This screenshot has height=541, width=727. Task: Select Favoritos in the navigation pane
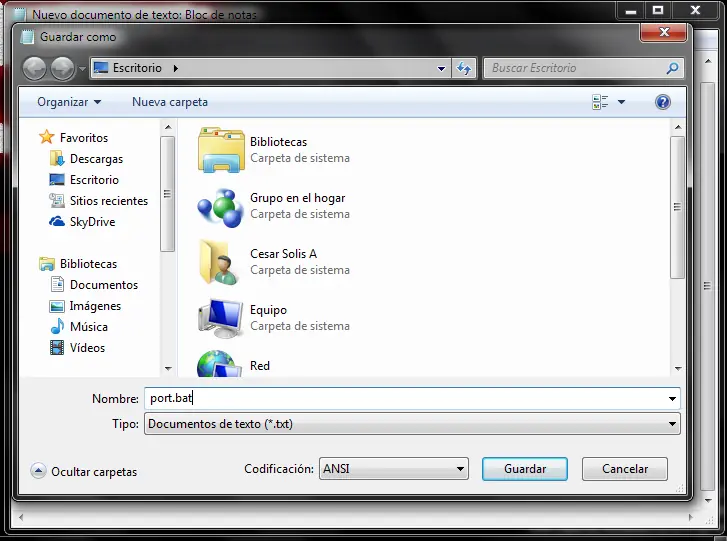click(84, 138)
